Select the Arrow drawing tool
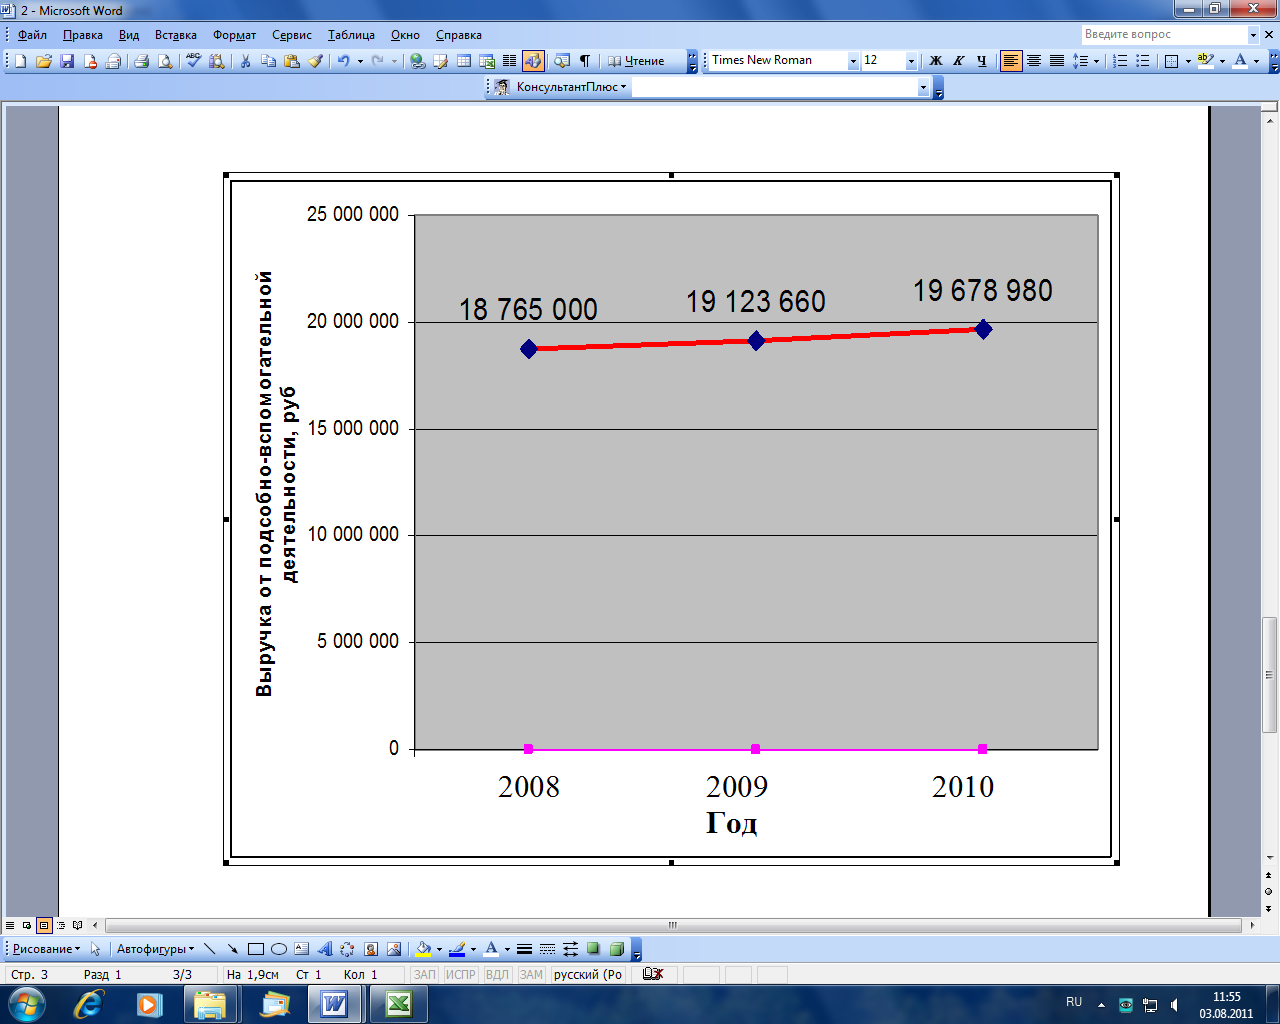The height and width of the screenshot is (1024, 1280). pos(232,949)
